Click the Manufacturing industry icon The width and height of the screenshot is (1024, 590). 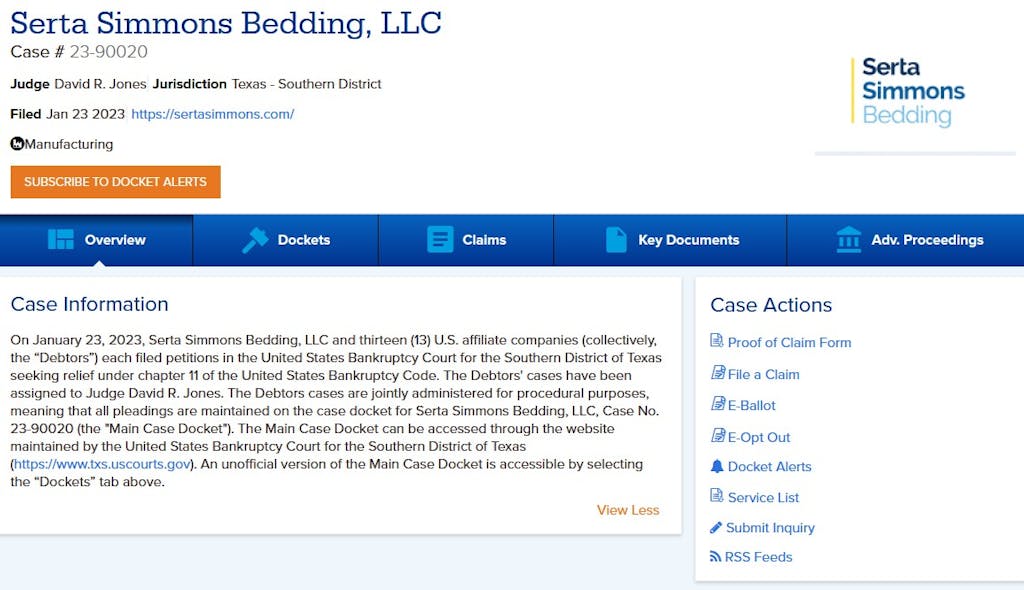coord(17,144)
